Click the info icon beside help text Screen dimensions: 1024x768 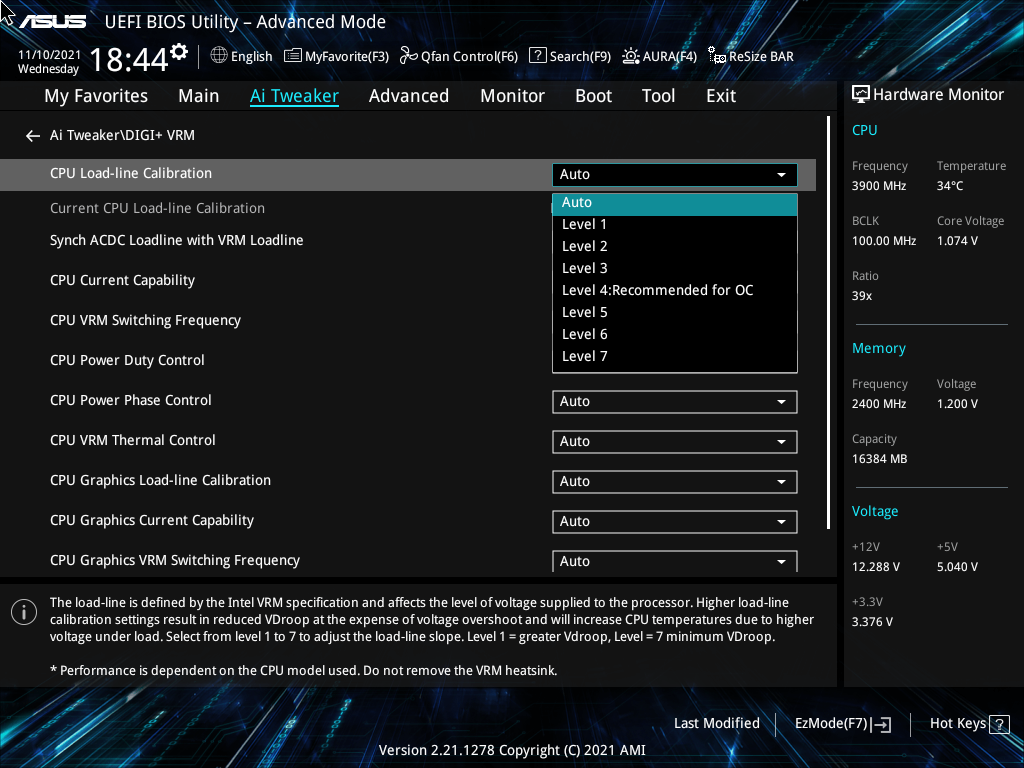tap(24, 612)
